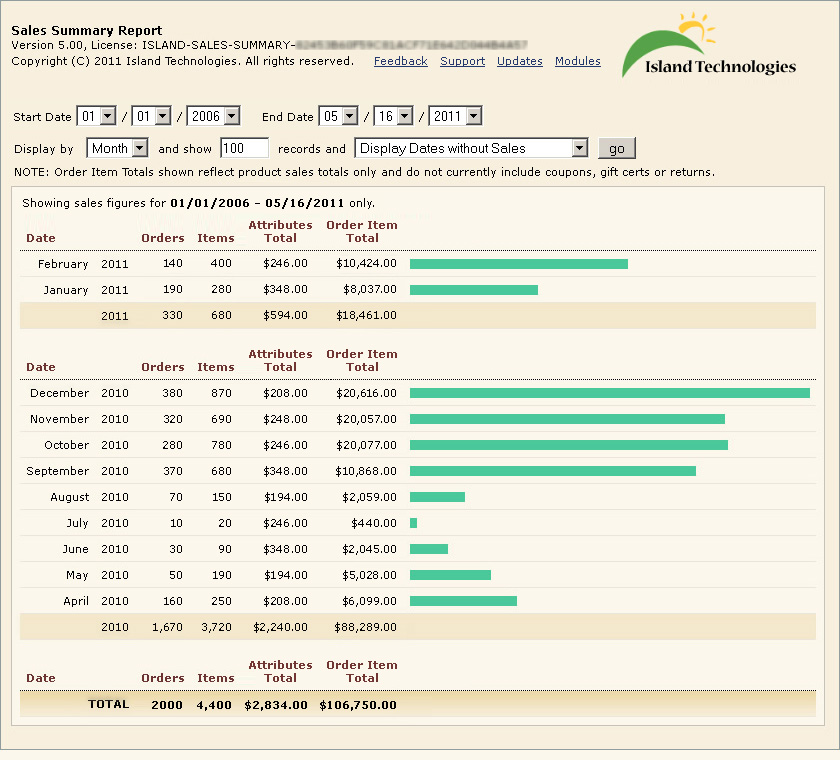This screenshot has width=840, height=760.
Task: Select the April 2010 date cell
Action: 96,601
